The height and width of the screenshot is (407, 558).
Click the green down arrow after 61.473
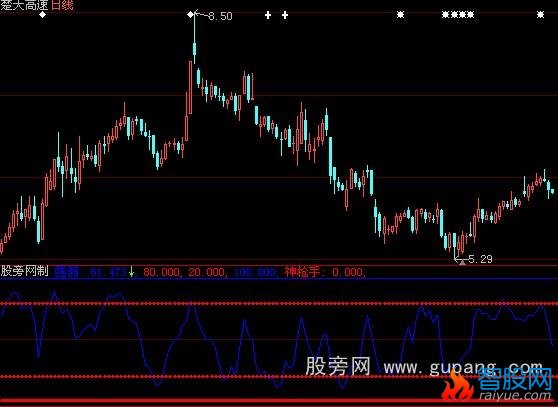point(131,271)
